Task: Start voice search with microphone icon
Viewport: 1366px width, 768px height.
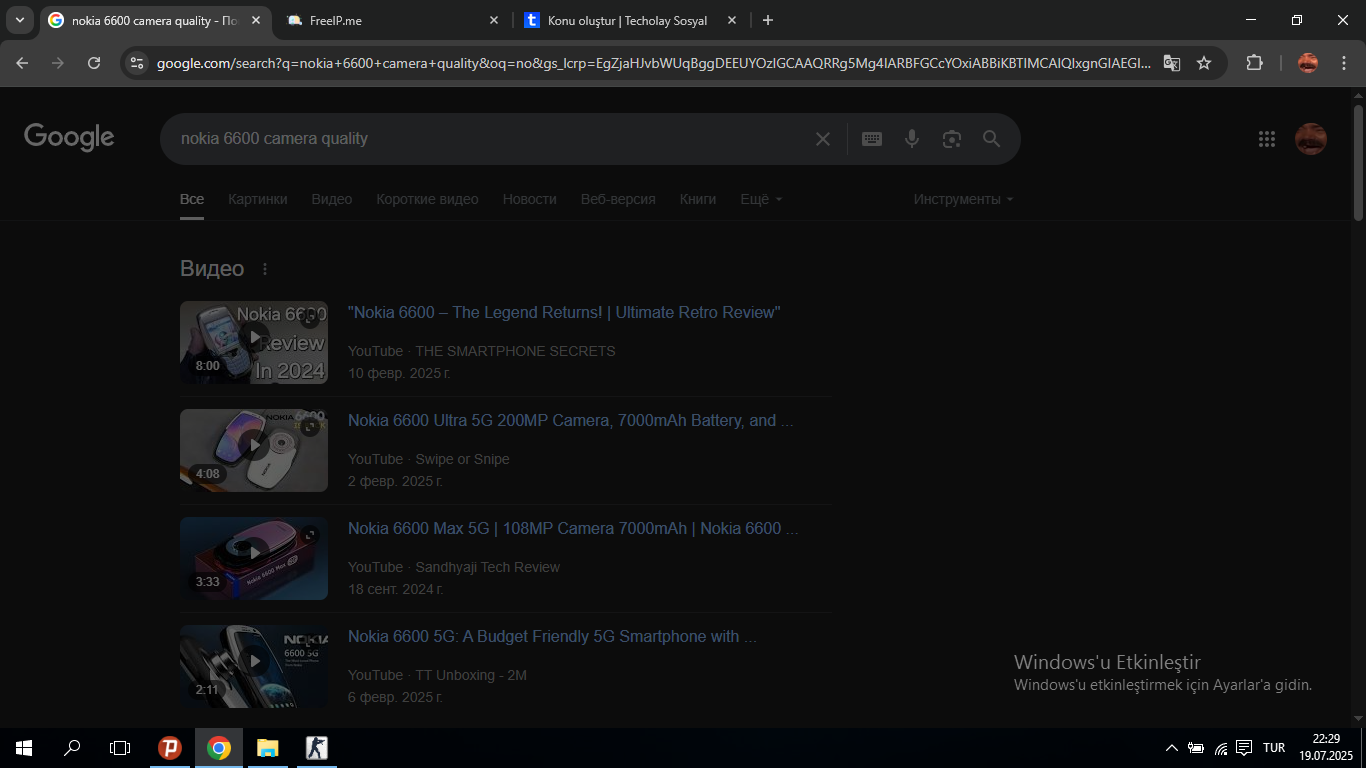Action: [x=912, y=139]
